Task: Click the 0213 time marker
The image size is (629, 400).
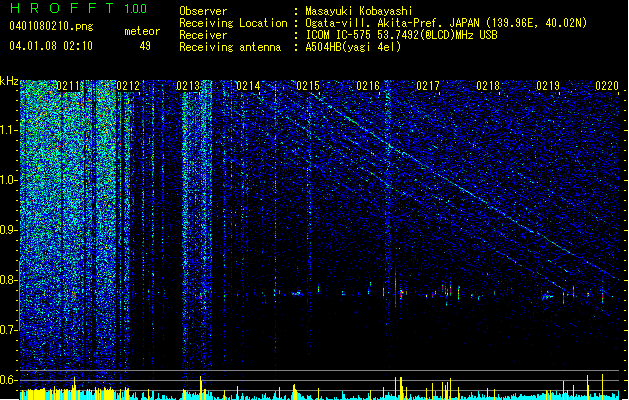Action: (188, 86)
